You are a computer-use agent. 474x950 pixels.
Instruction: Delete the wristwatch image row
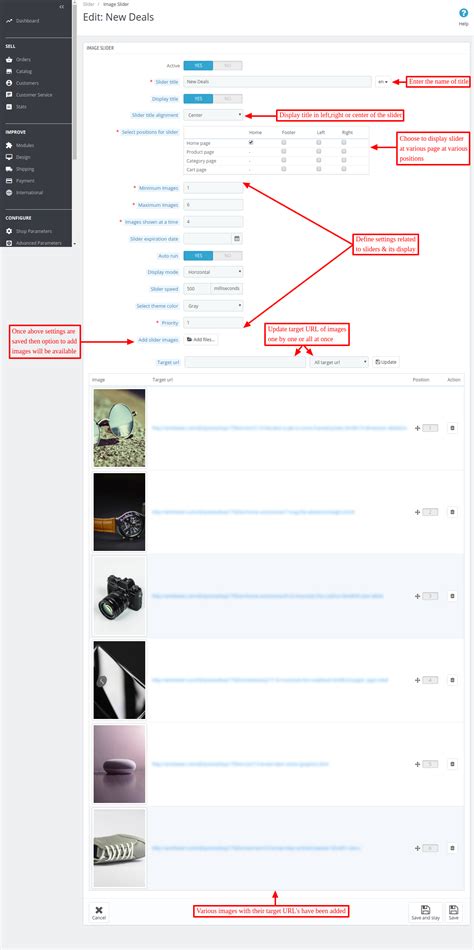pos(452,512)
